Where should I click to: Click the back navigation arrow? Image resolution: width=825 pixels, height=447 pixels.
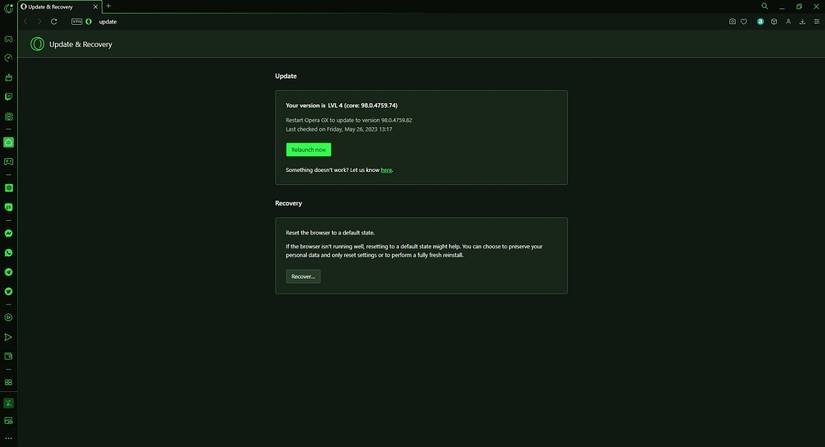26,22
